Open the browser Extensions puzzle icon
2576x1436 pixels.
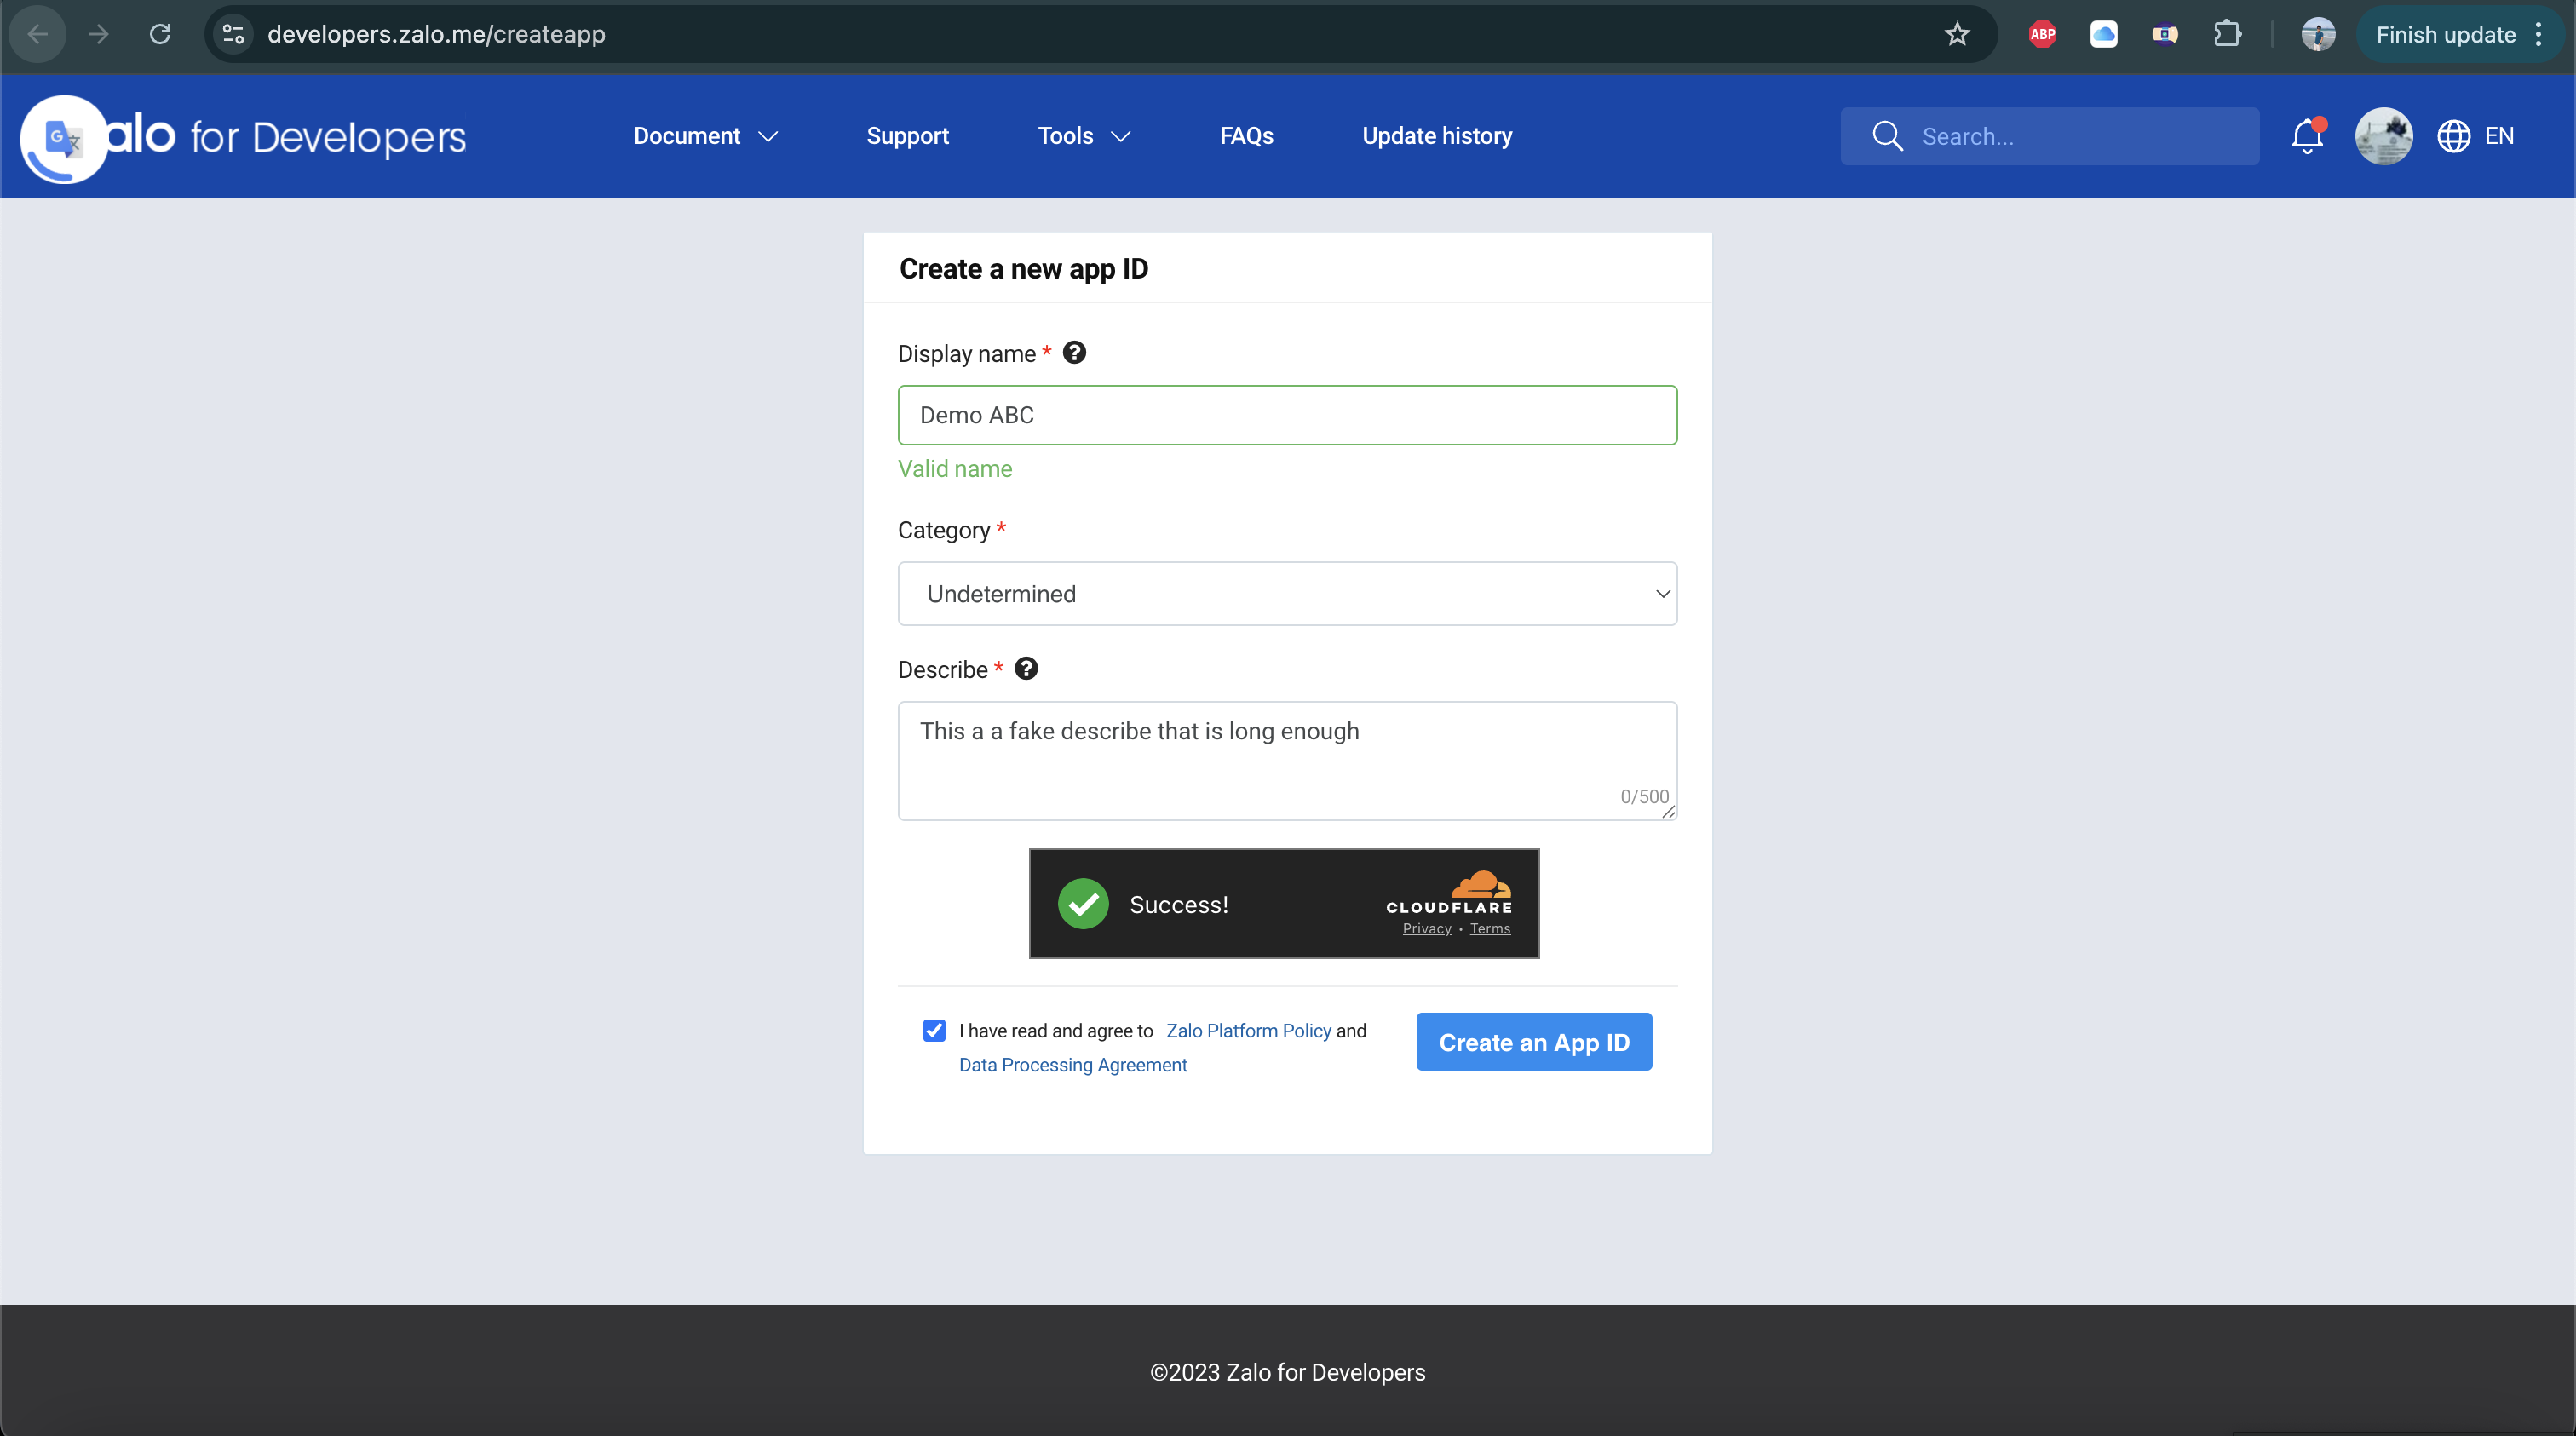click(2226, 35)
